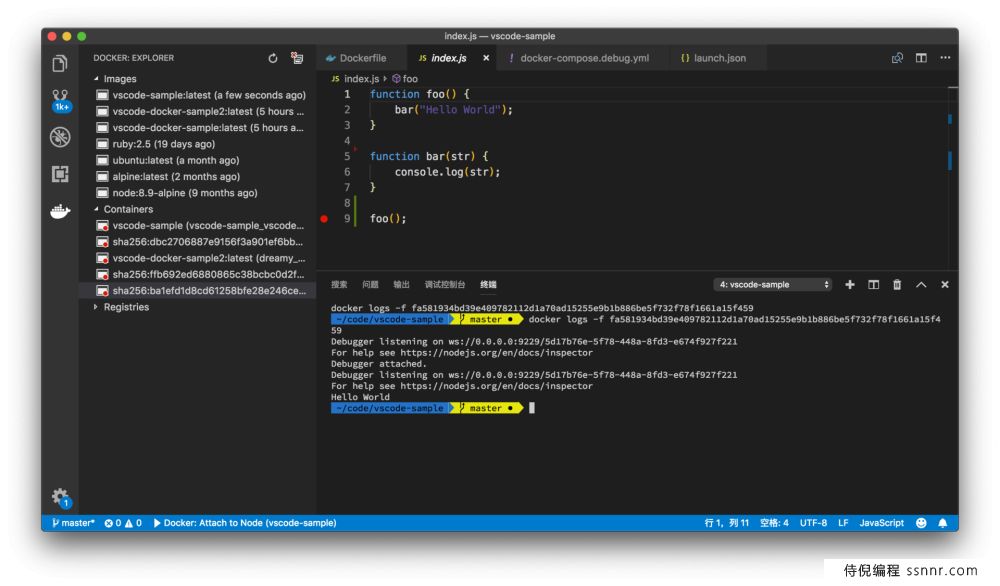Maximize the panel with the up chevron
The image size is (1000, 586).
pyautogui.click(x=921, y=285)
